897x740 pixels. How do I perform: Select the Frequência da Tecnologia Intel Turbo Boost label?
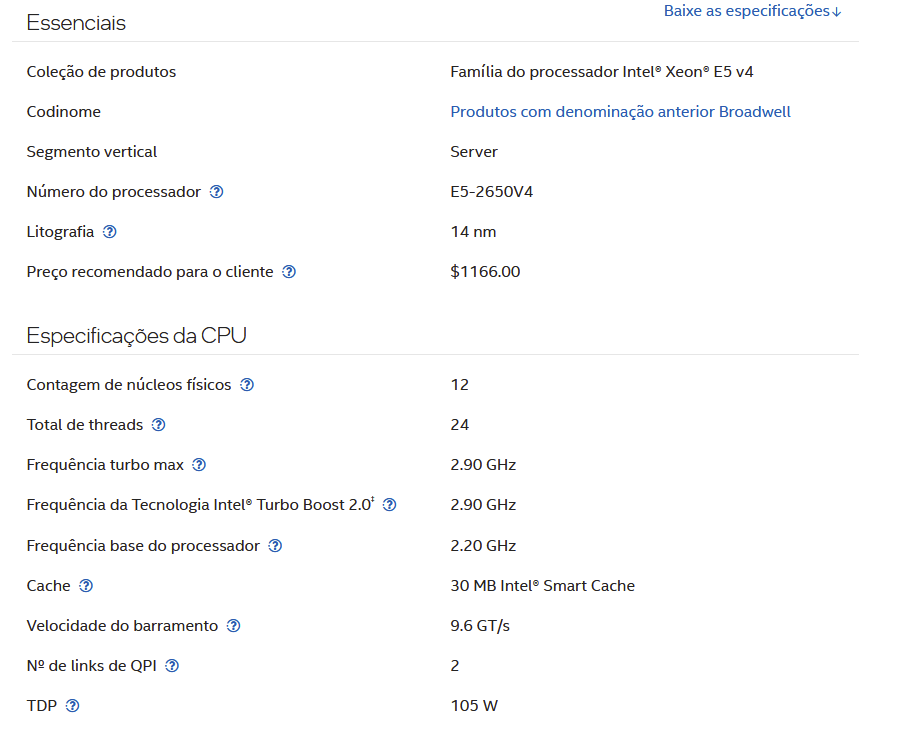(200, 504)
